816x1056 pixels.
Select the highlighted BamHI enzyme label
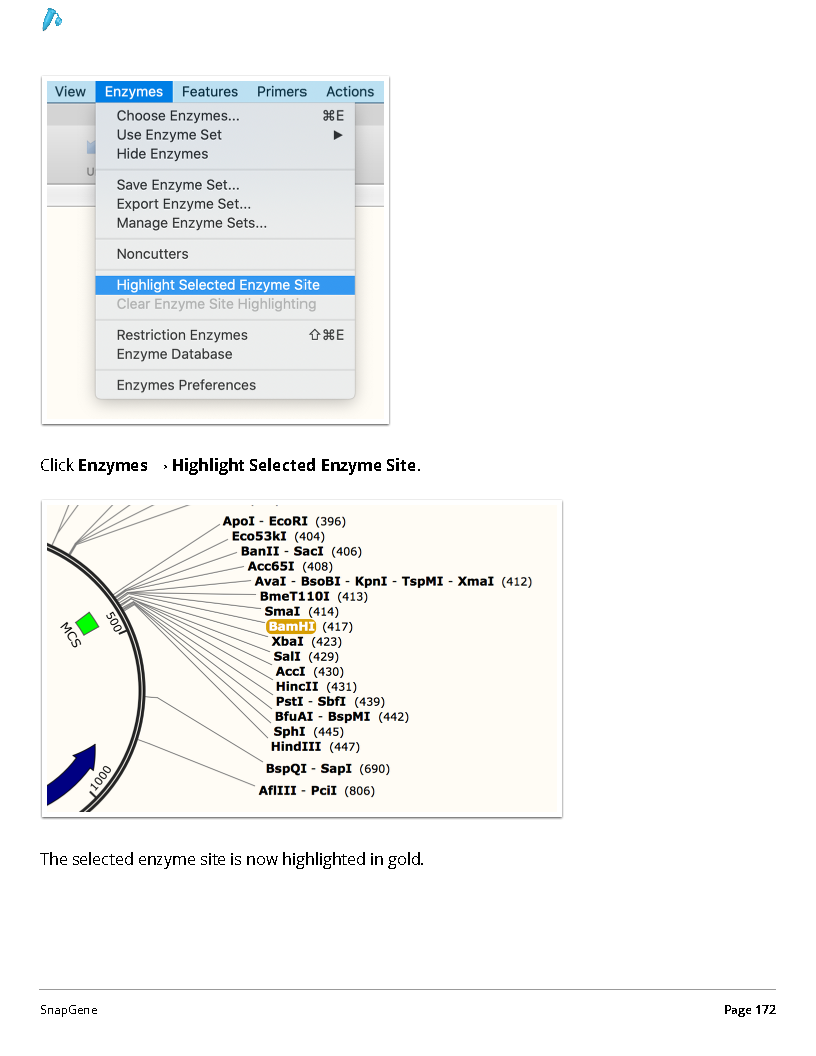pyautogui.click(x=291, y=626)
